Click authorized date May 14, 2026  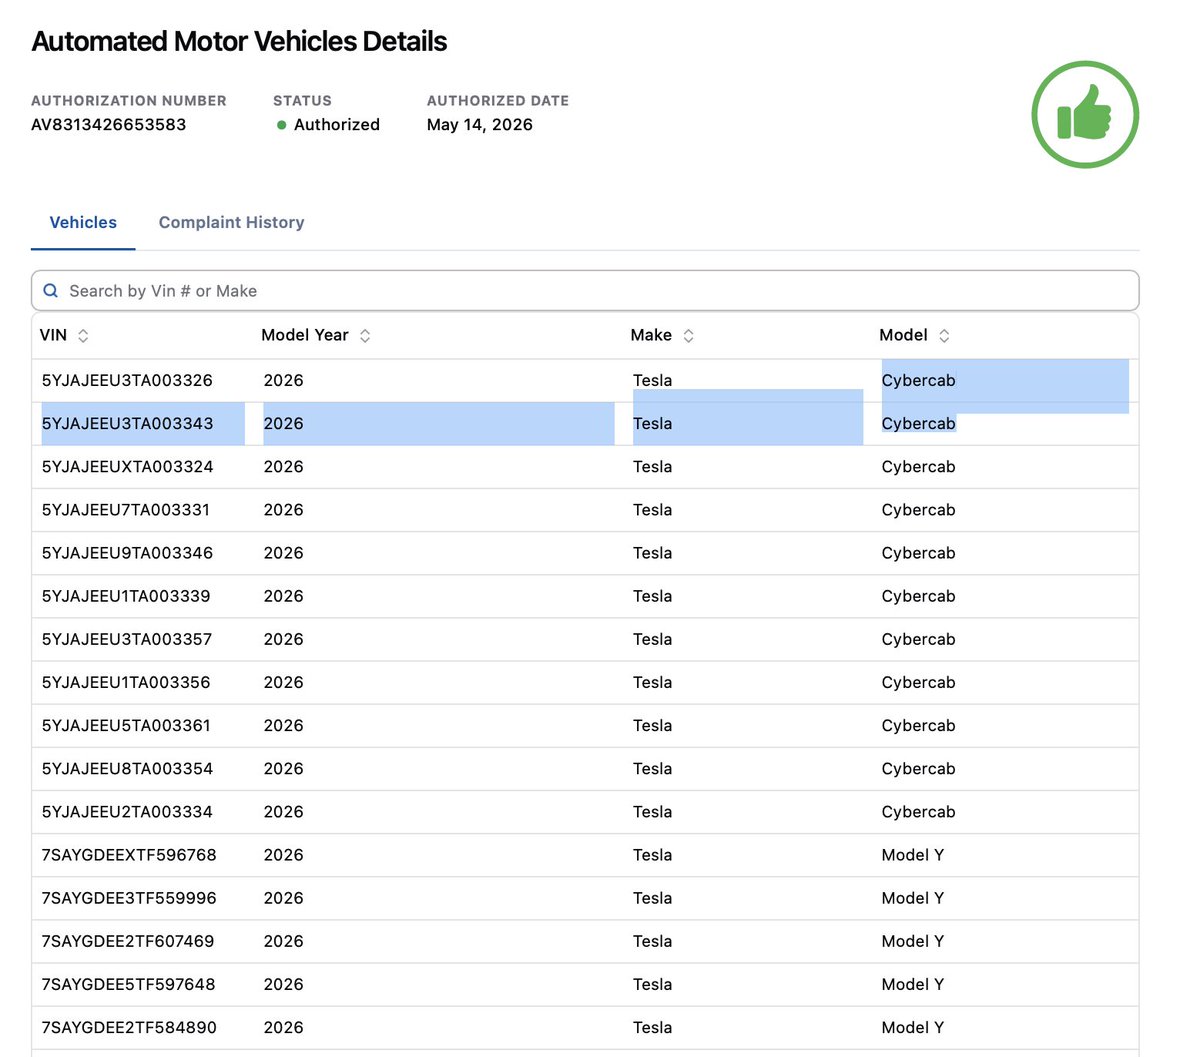point(480,125)
